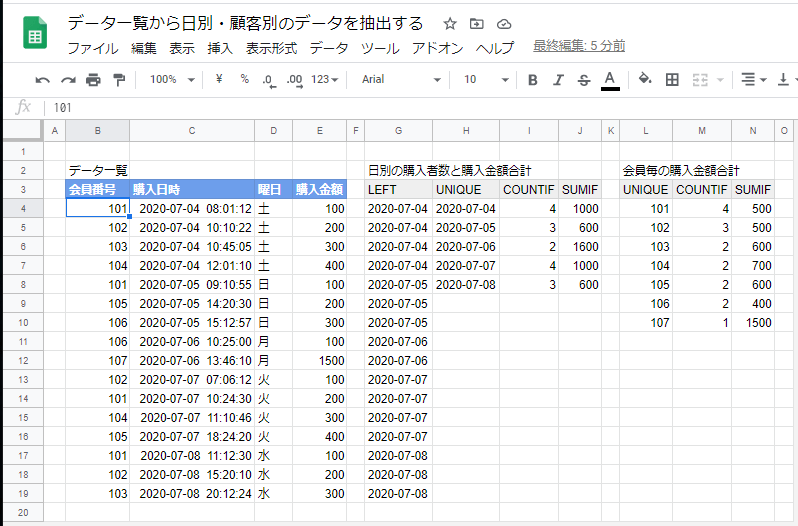Print the spreadsheet
Viewport: 798px width, 526px height.
coord(93,80)
